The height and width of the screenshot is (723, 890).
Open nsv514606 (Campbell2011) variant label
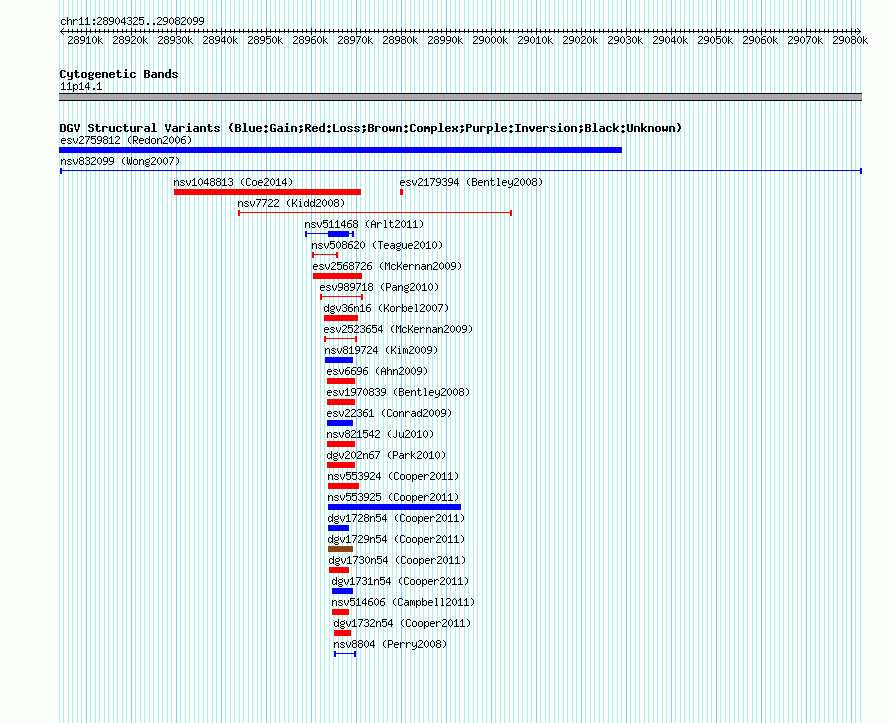pyautogui.click(x=403, y=602)
